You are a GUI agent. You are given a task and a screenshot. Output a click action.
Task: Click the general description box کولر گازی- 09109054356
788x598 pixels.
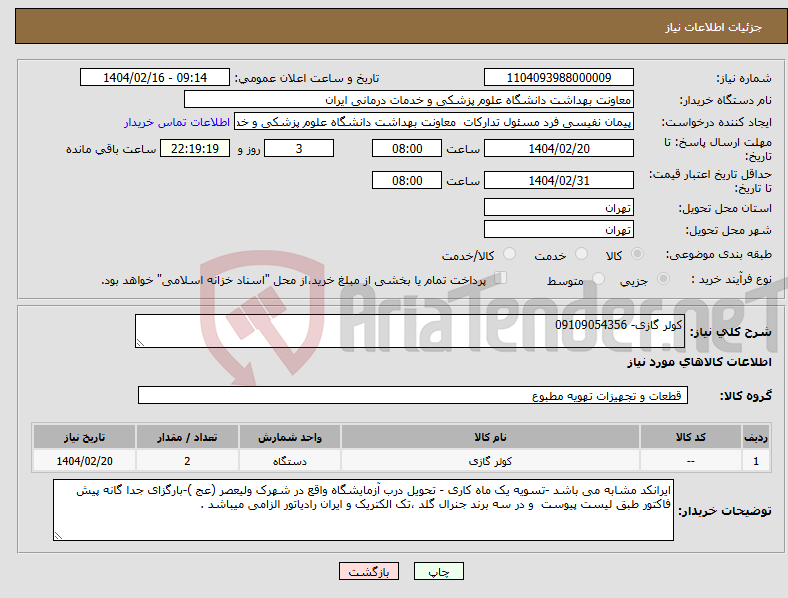pyautogui.click(x=410, y=331)
